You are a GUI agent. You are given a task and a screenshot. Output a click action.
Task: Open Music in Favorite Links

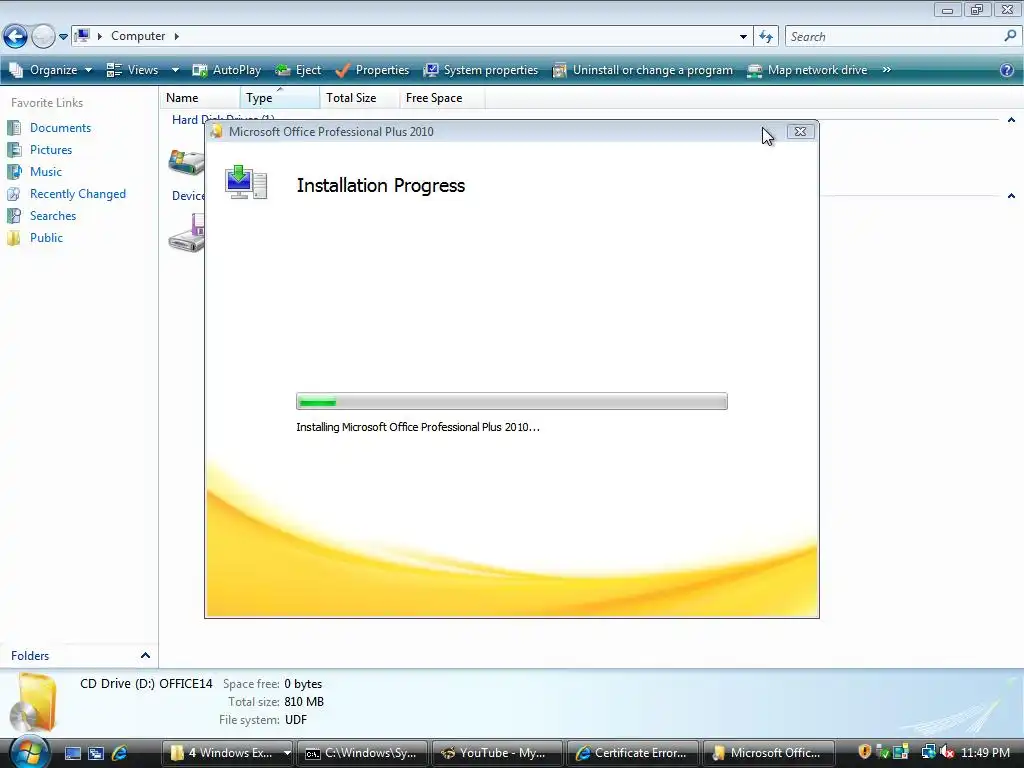point(46,172)
